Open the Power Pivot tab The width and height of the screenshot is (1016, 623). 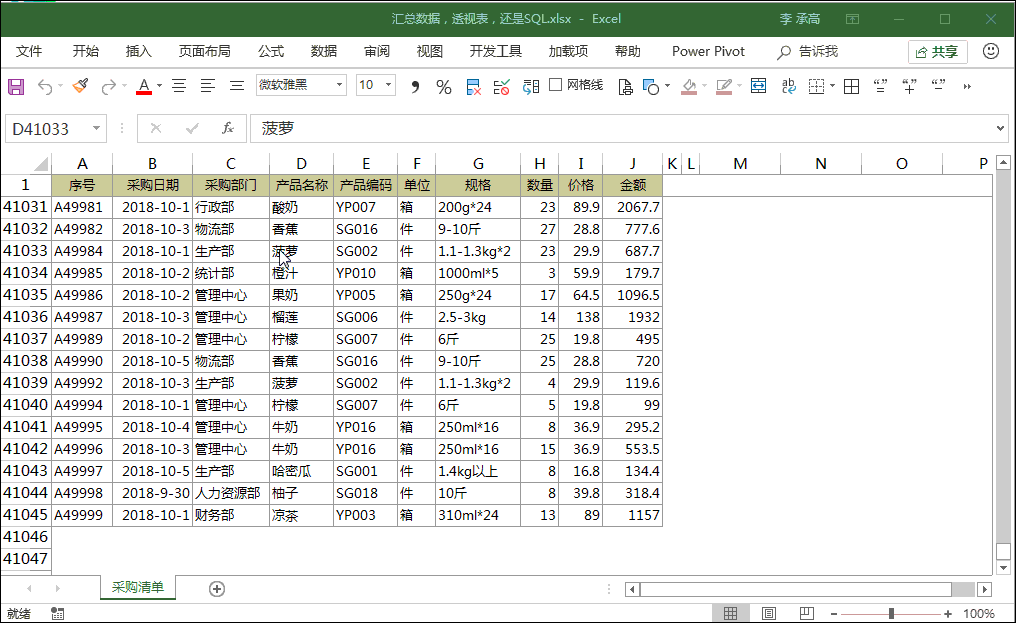coord(708,51)
